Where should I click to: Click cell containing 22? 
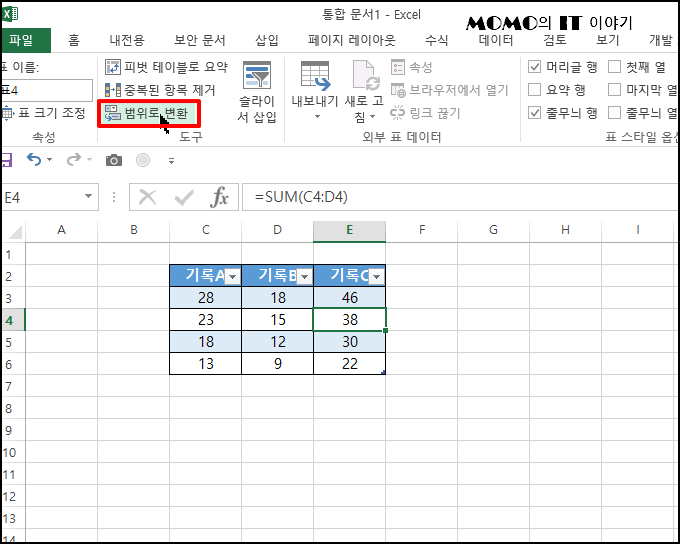click(350, 364)
